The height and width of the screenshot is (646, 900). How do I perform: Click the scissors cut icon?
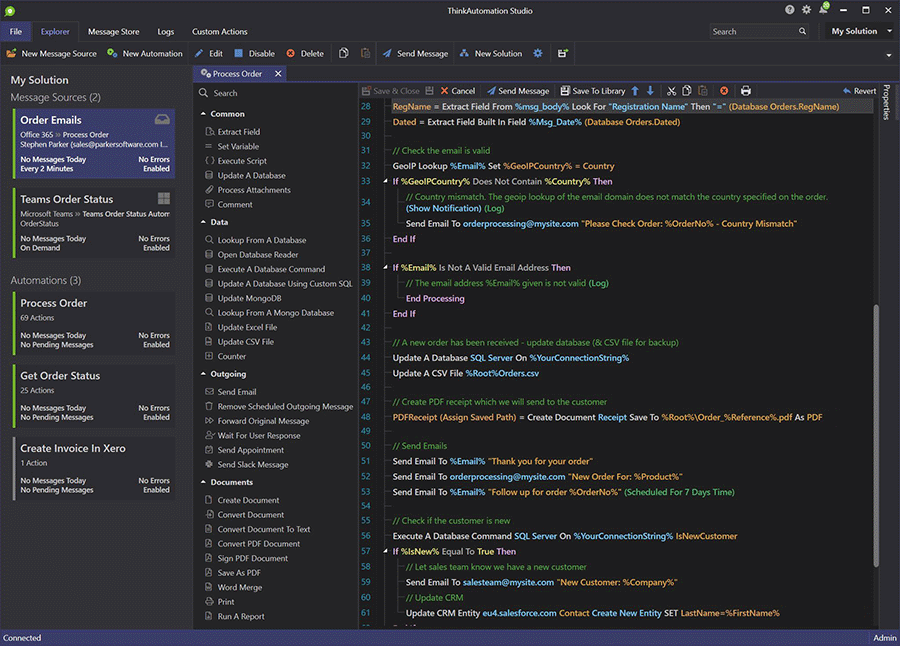tap(672, 91)
